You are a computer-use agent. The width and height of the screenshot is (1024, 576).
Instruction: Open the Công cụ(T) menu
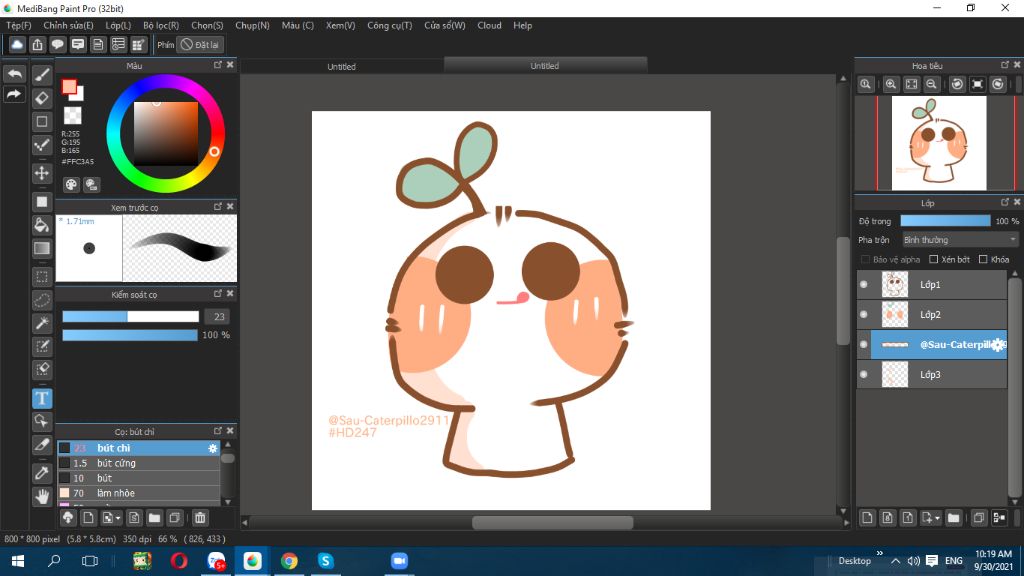coord(390,25)
